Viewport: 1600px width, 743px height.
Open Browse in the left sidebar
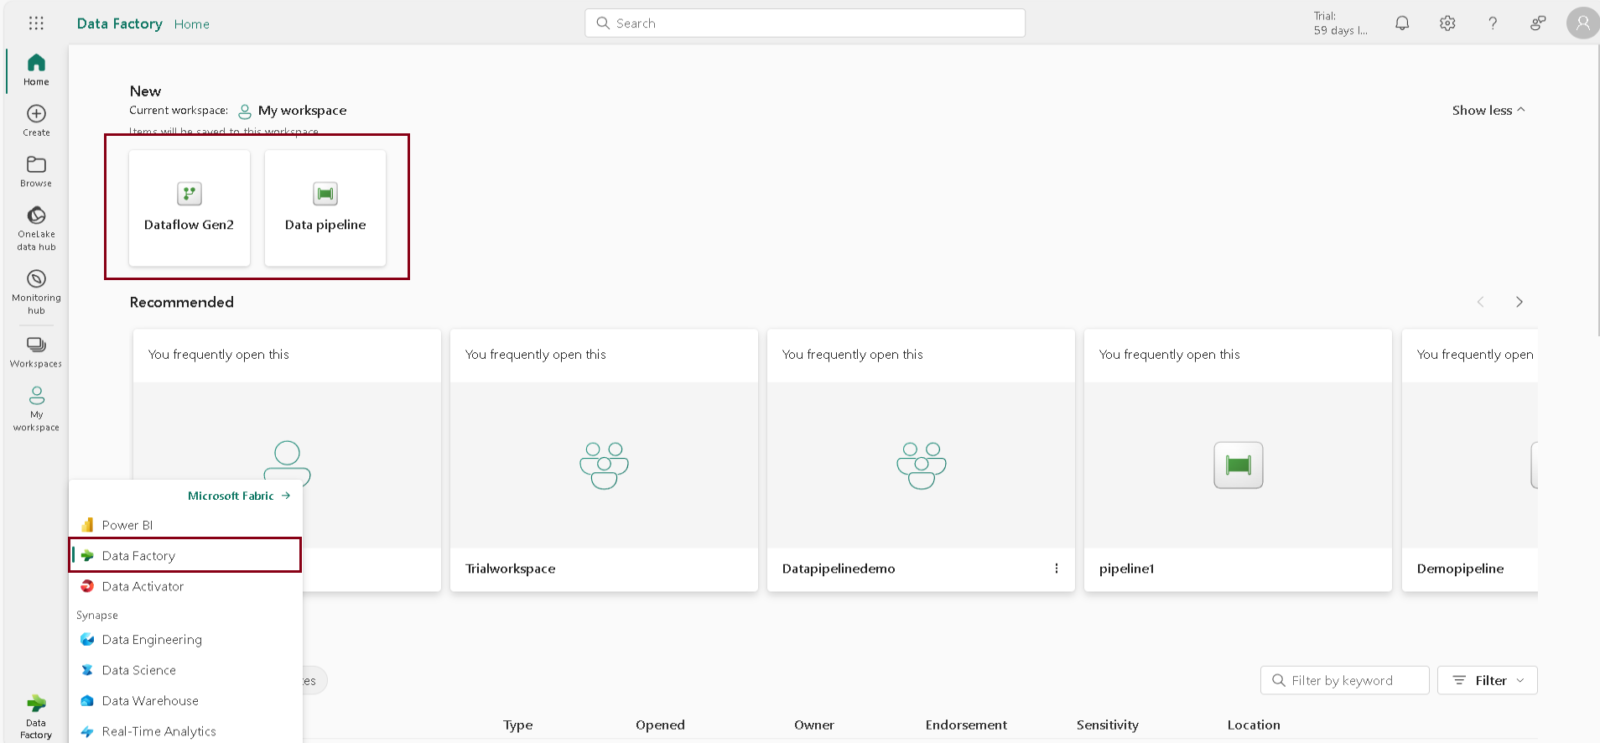[x=36, y=172]
